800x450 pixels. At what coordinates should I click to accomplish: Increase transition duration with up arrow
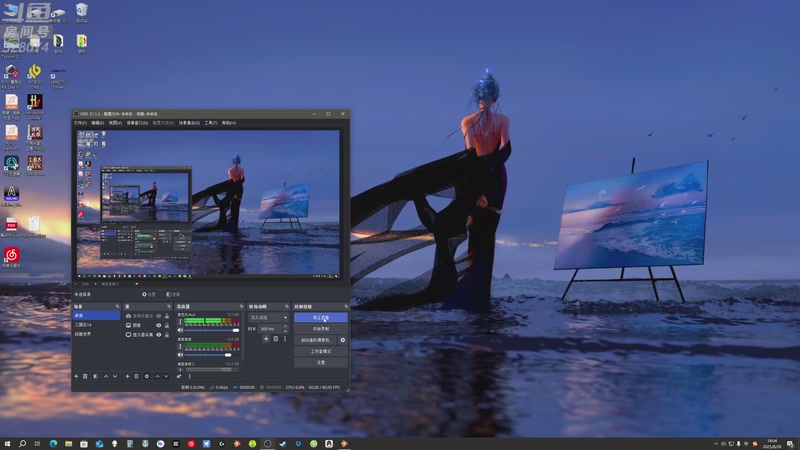[285, 327]
